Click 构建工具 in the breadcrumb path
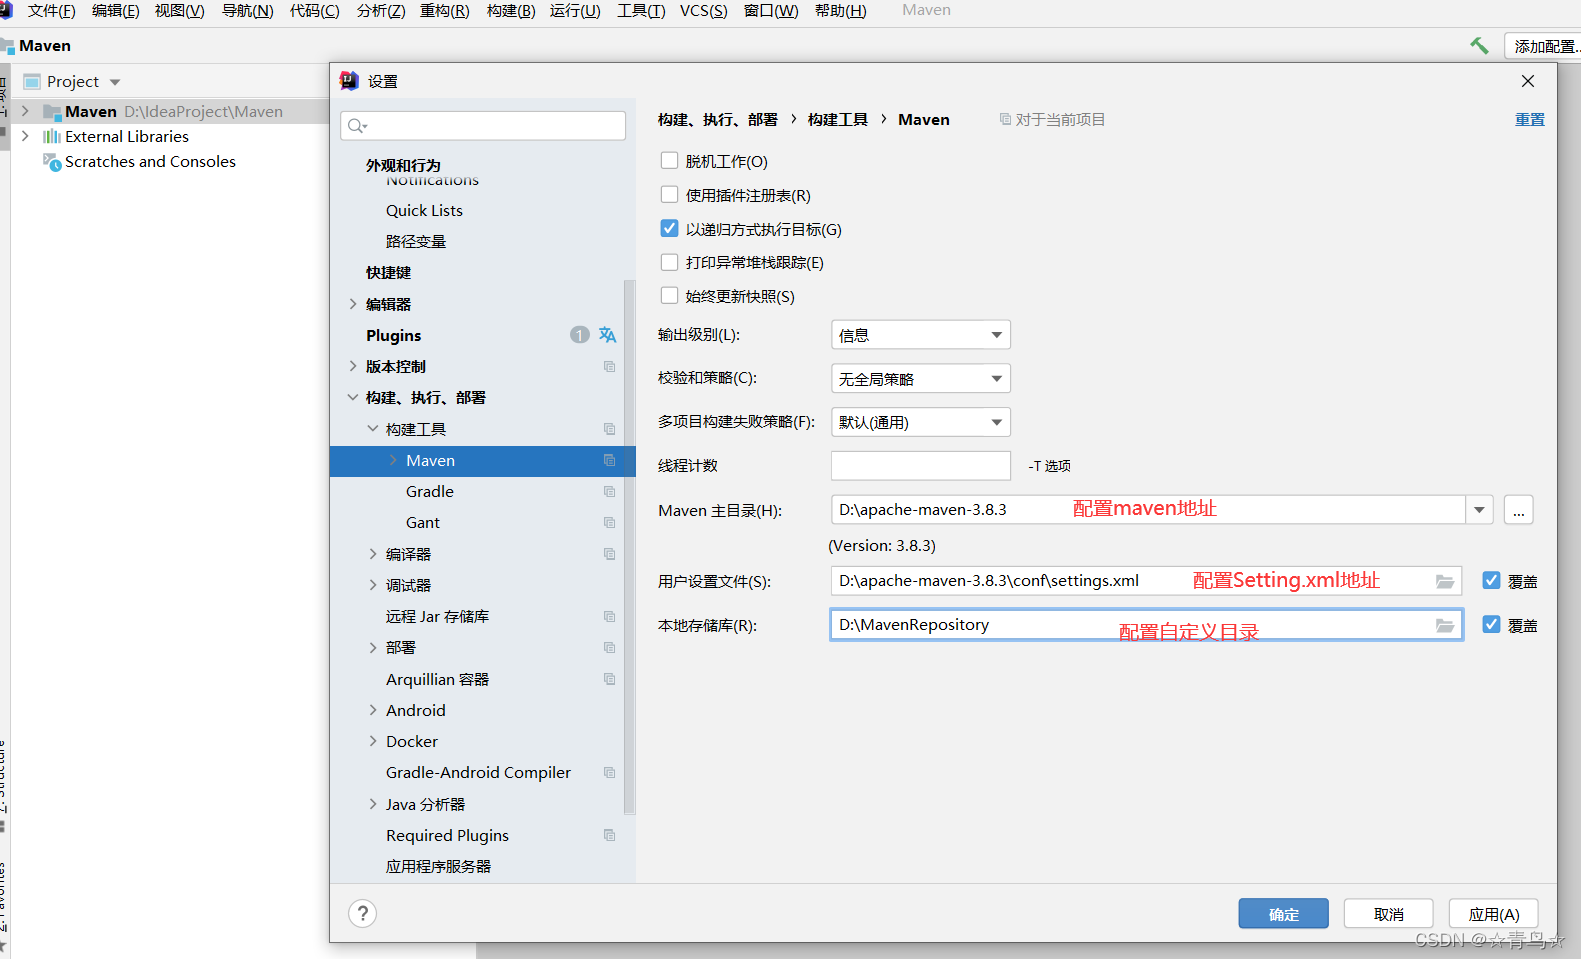Image resolution: width=1581 pixels, height=959 pixels. (838, 119)
